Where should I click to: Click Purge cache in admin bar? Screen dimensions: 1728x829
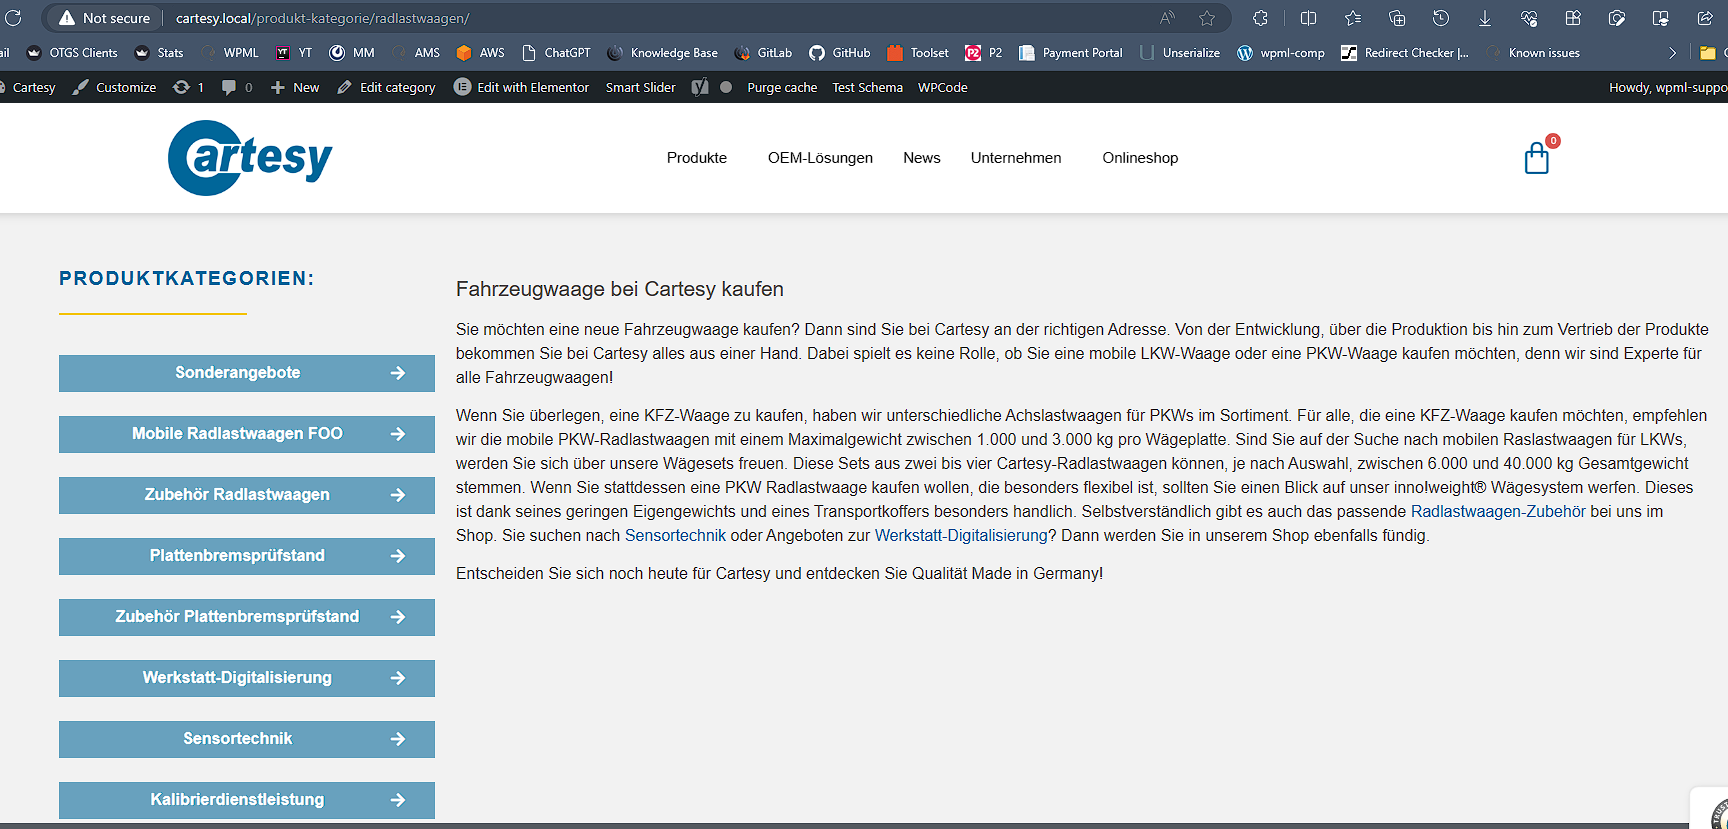coord(782,87)
